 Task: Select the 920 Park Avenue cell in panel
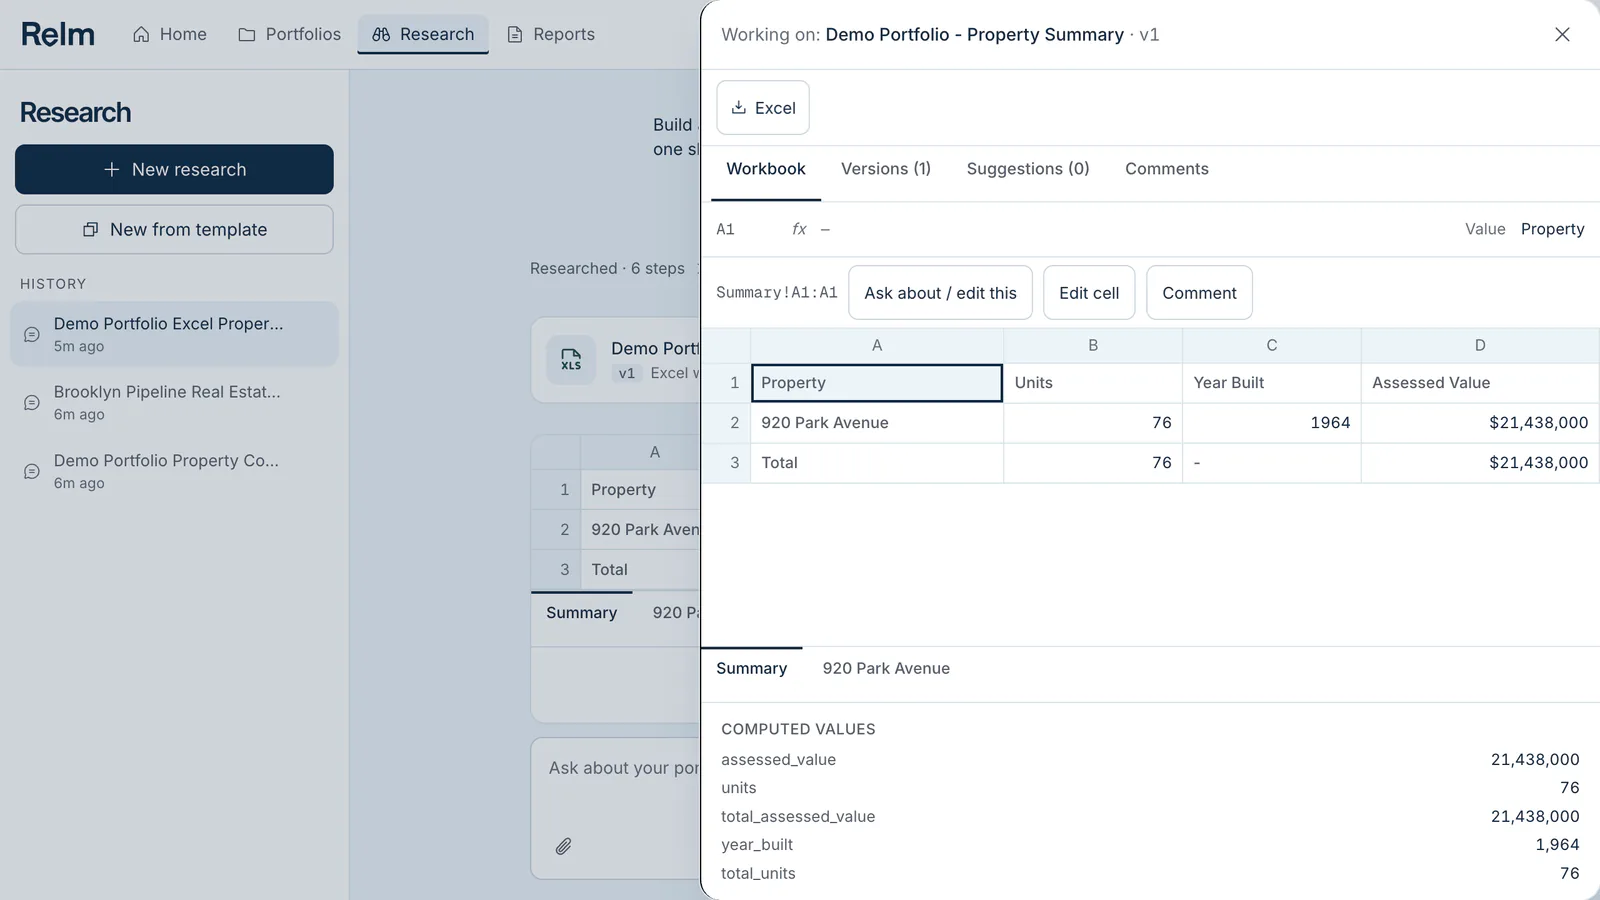[877, 423]
